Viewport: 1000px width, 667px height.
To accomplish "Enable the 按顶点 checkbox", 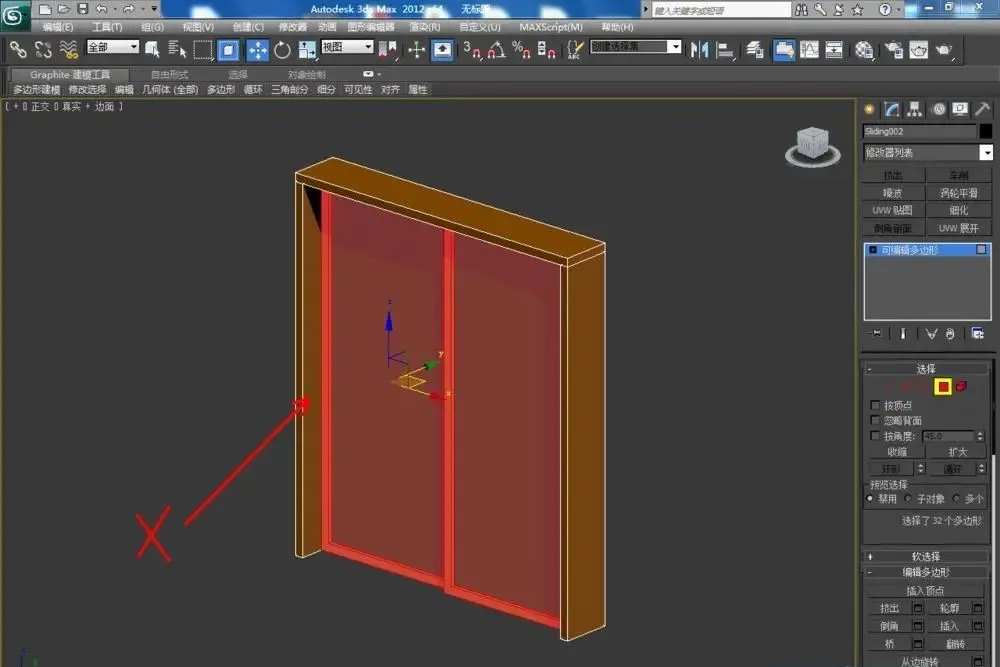I will [x=875, y=405].
